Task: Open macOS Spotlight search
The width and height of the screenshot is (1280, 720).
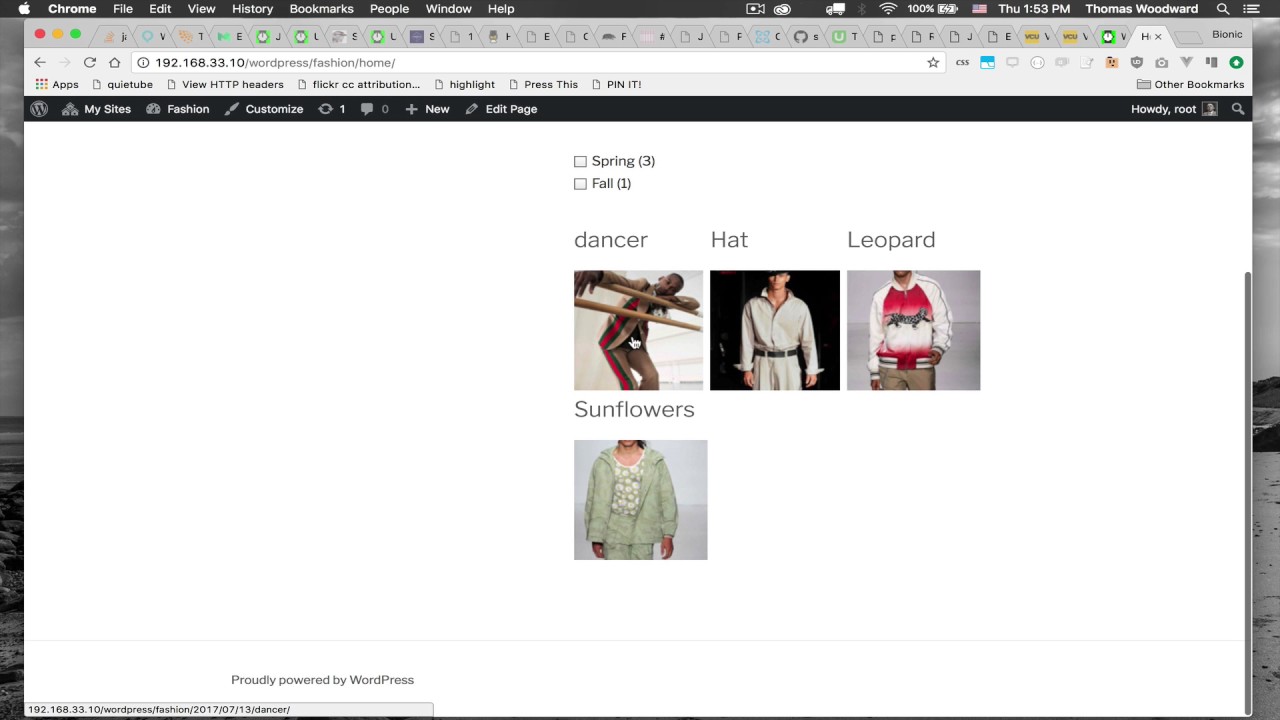Action: (x=1223, y=9)
